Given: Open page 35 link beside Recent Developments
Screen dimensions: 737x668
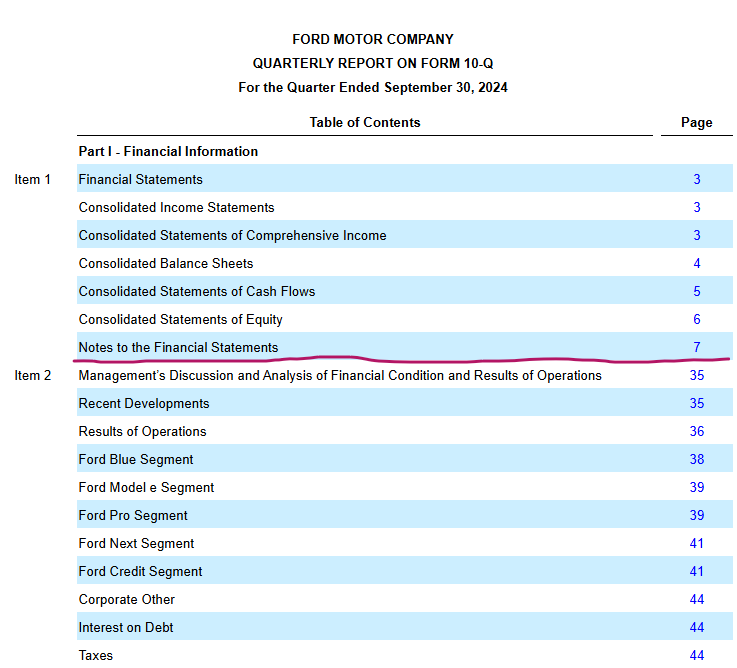Looking at the screenshot, I should point(697,403).
